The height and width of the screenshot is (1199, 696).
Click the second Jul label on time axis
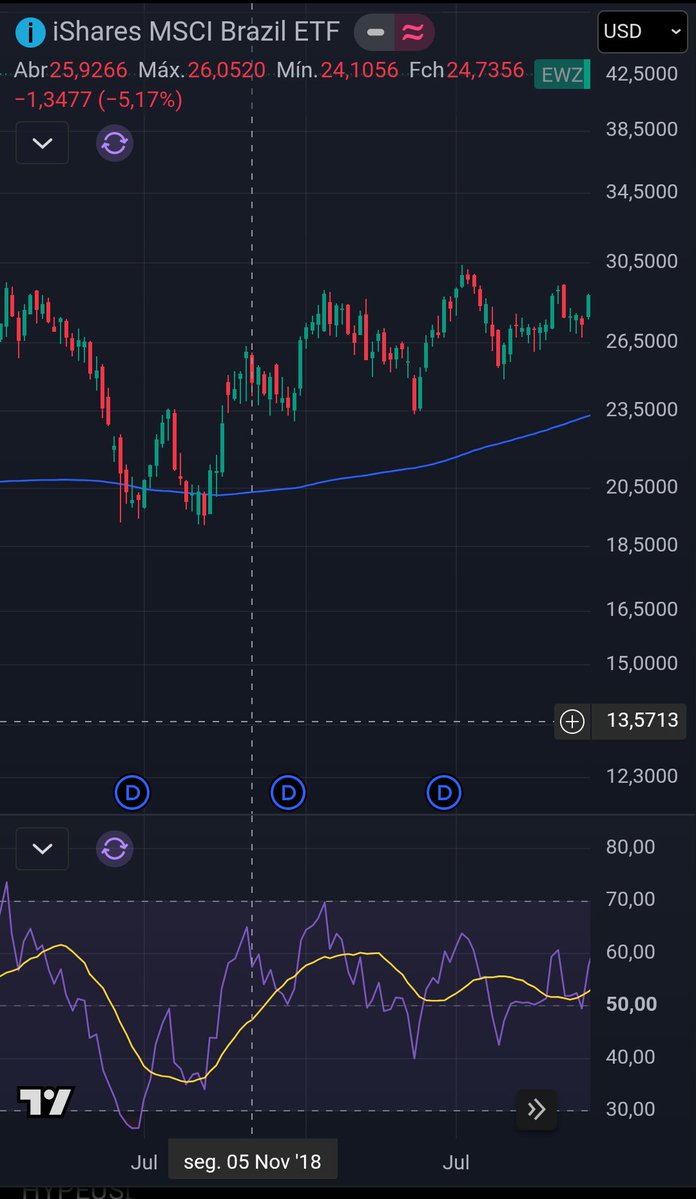tap(456, 1162)
